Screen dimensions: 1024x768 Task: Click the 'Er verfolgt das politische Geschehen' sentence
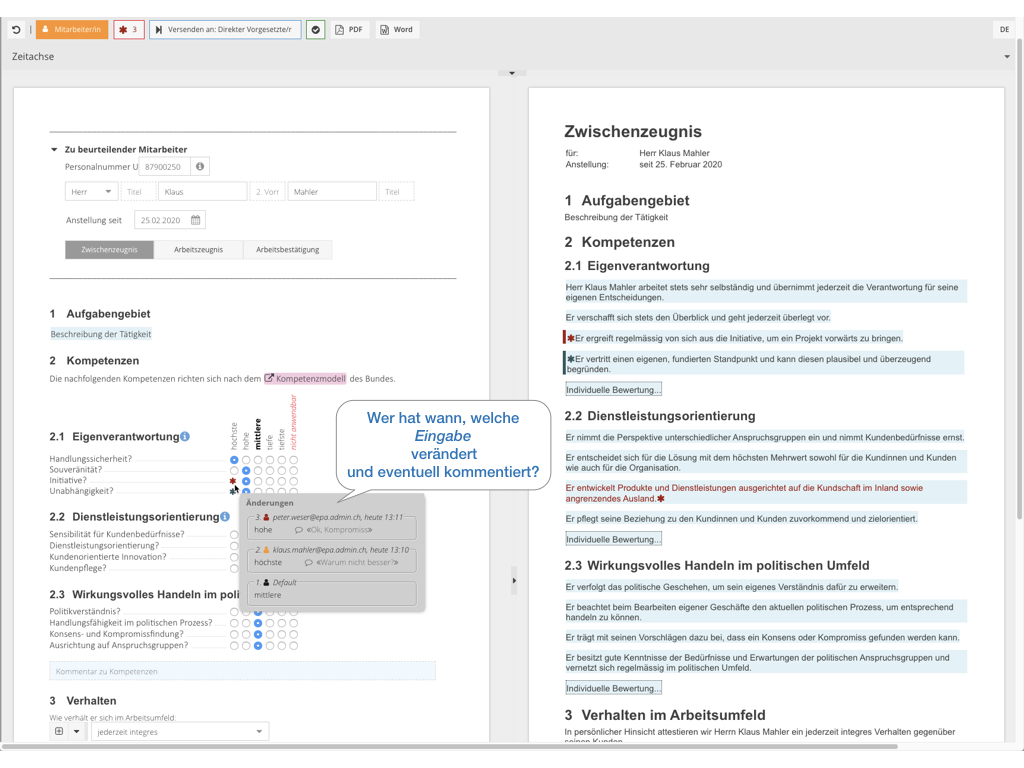(731, 587)
